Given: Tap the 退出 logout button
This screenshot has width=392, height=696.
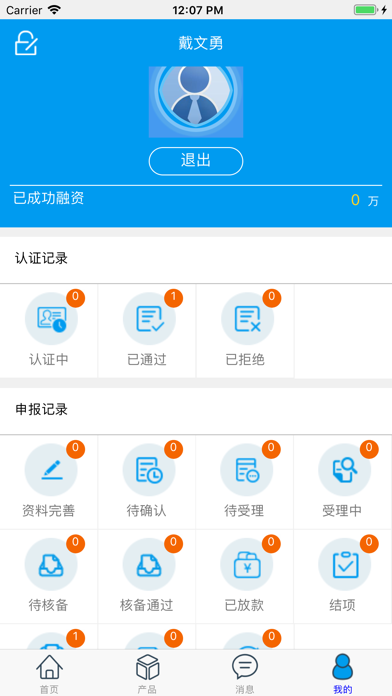Looking at the screenshot, I should pyautogui.click(x=196, y=161).
